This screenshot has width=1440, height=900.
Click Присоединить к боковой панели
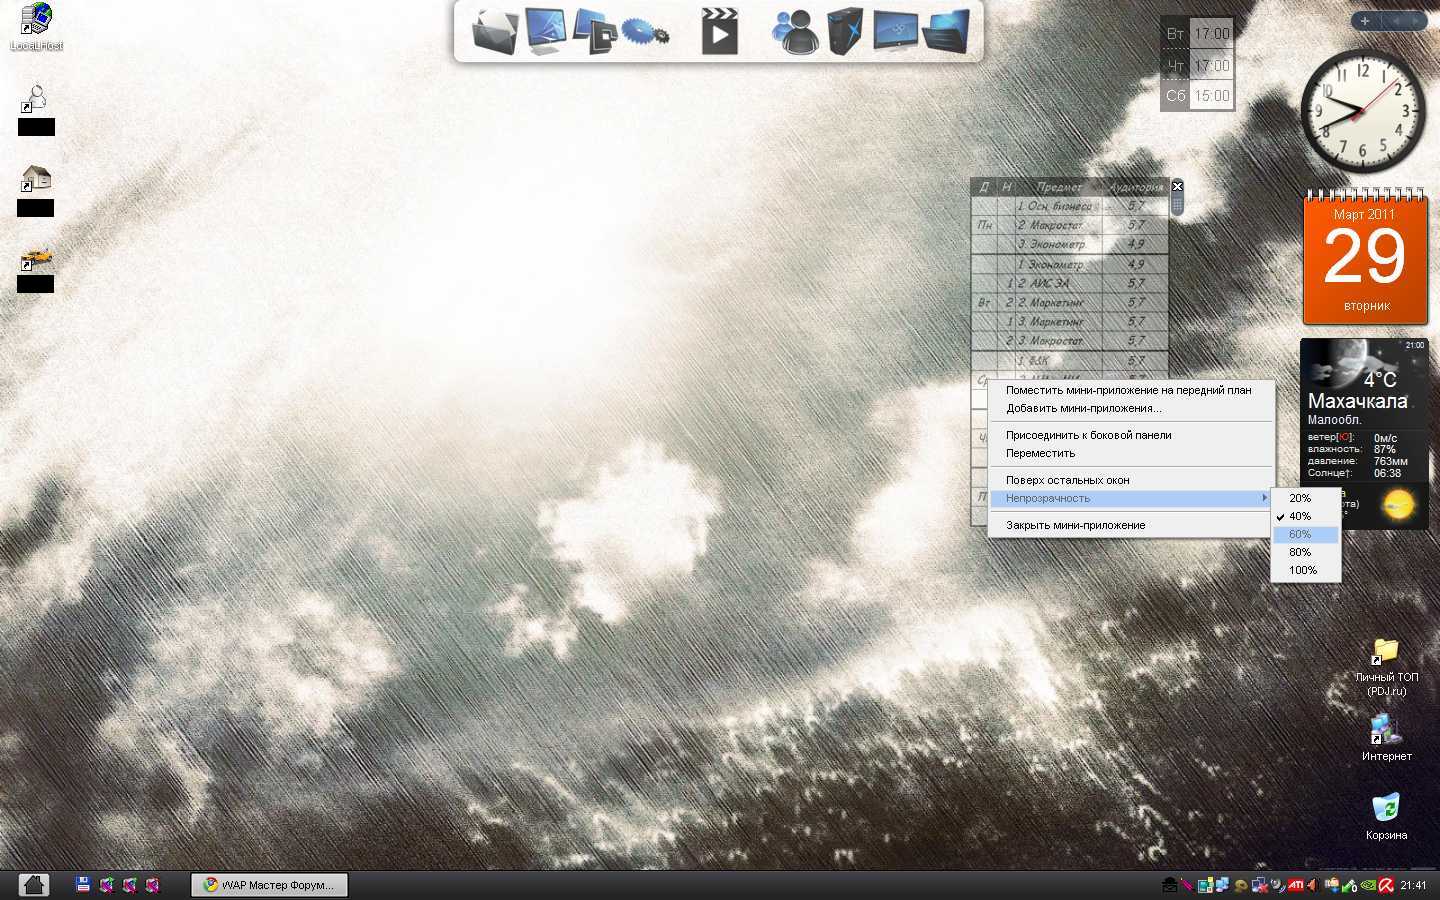(1088, 435)
